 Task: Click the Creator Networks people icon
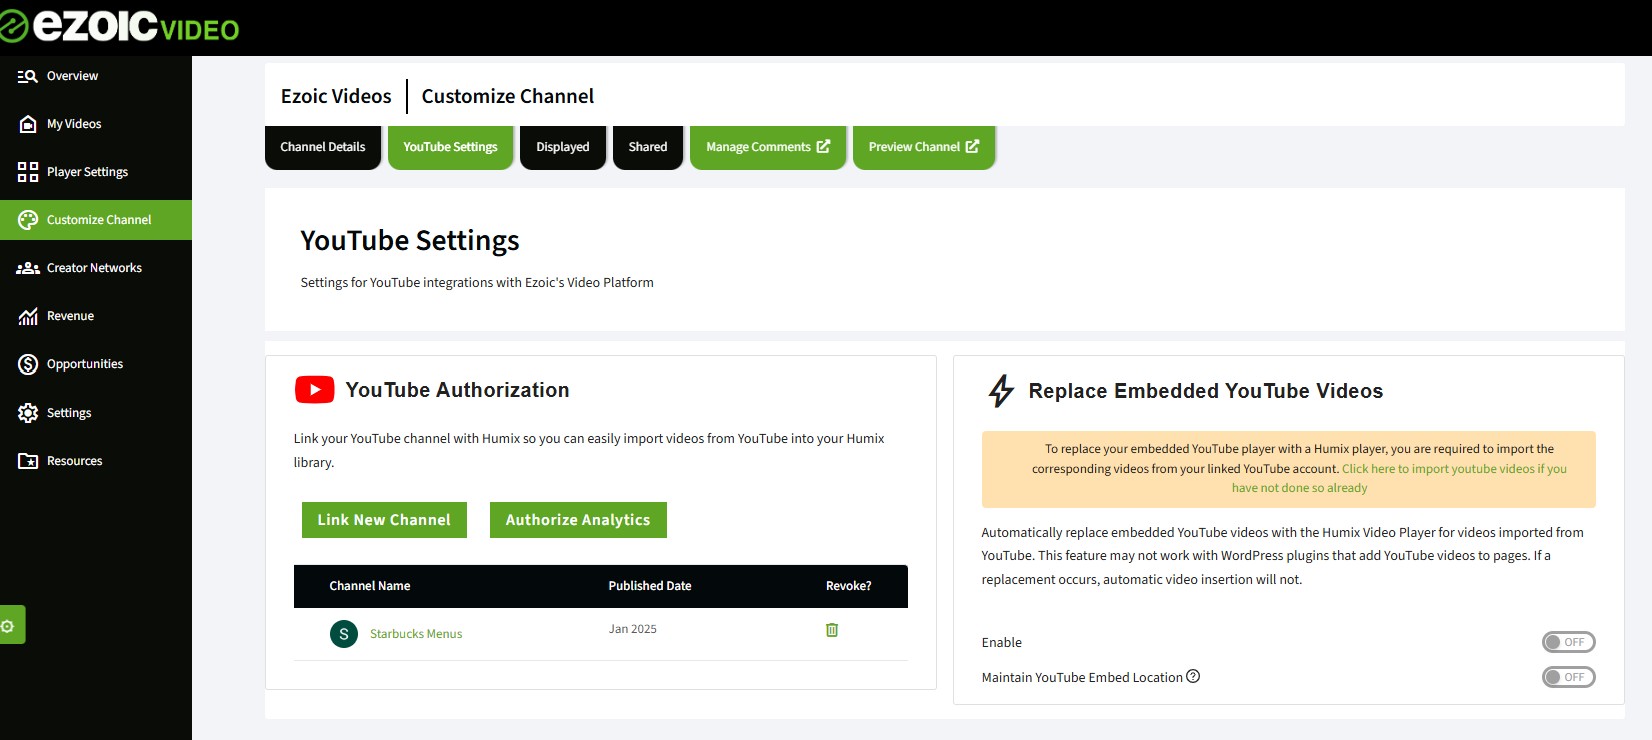28,268
